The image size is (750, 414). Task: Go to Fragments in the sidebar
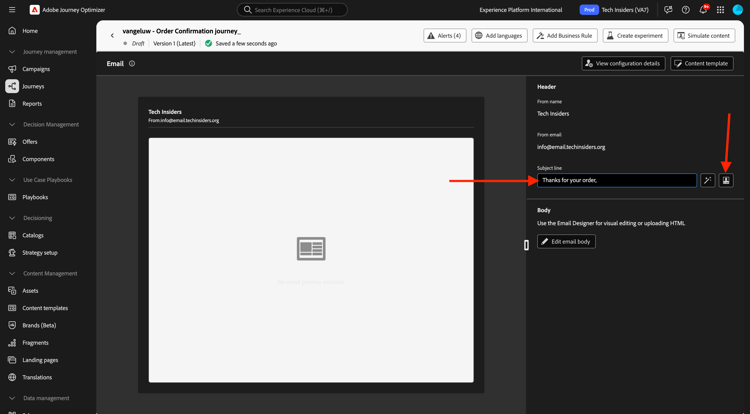click(35, 343)
